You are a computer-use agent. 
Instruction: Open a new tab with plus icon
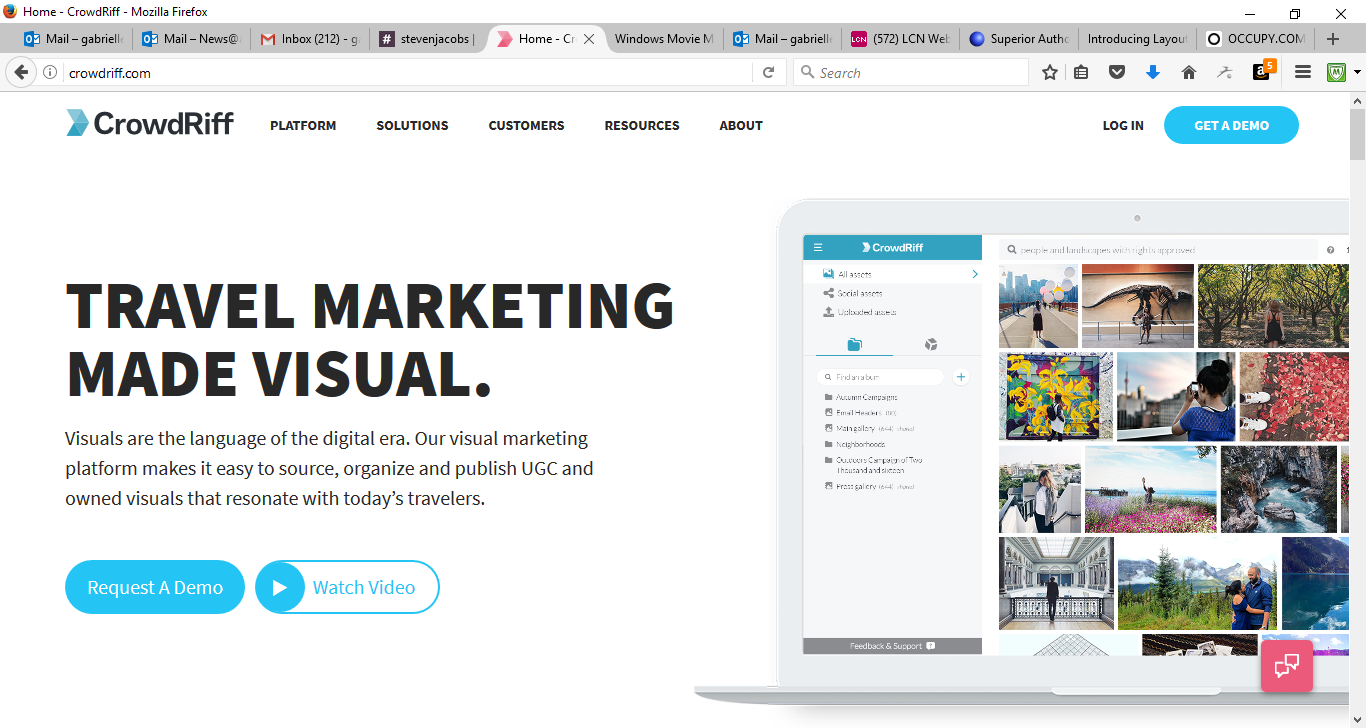pos(1333,39)
